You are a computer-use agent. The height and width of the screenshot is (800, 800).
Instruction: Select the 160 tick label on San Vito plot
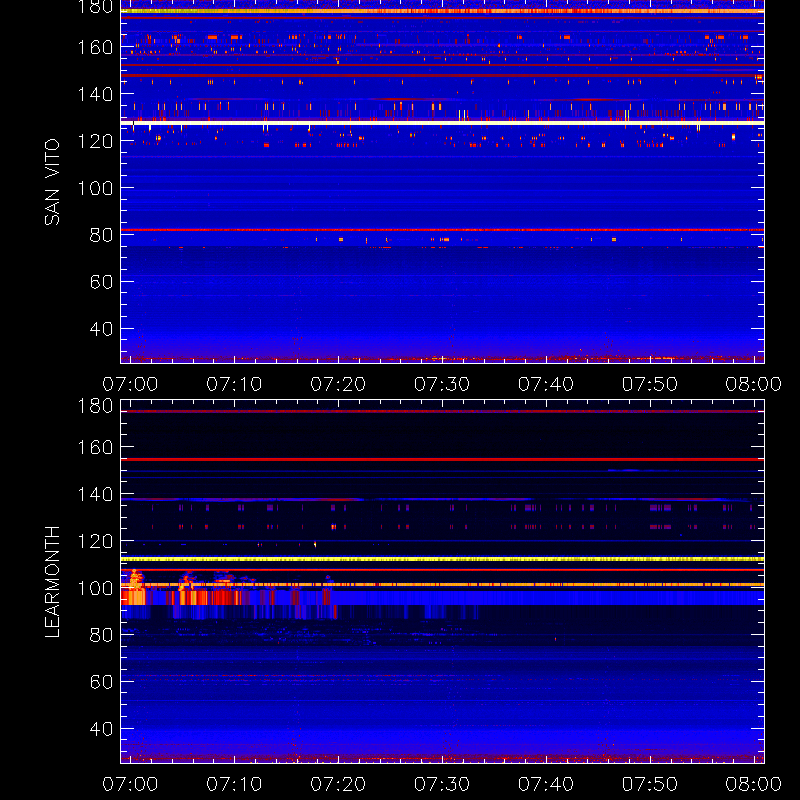coord(95,47)
